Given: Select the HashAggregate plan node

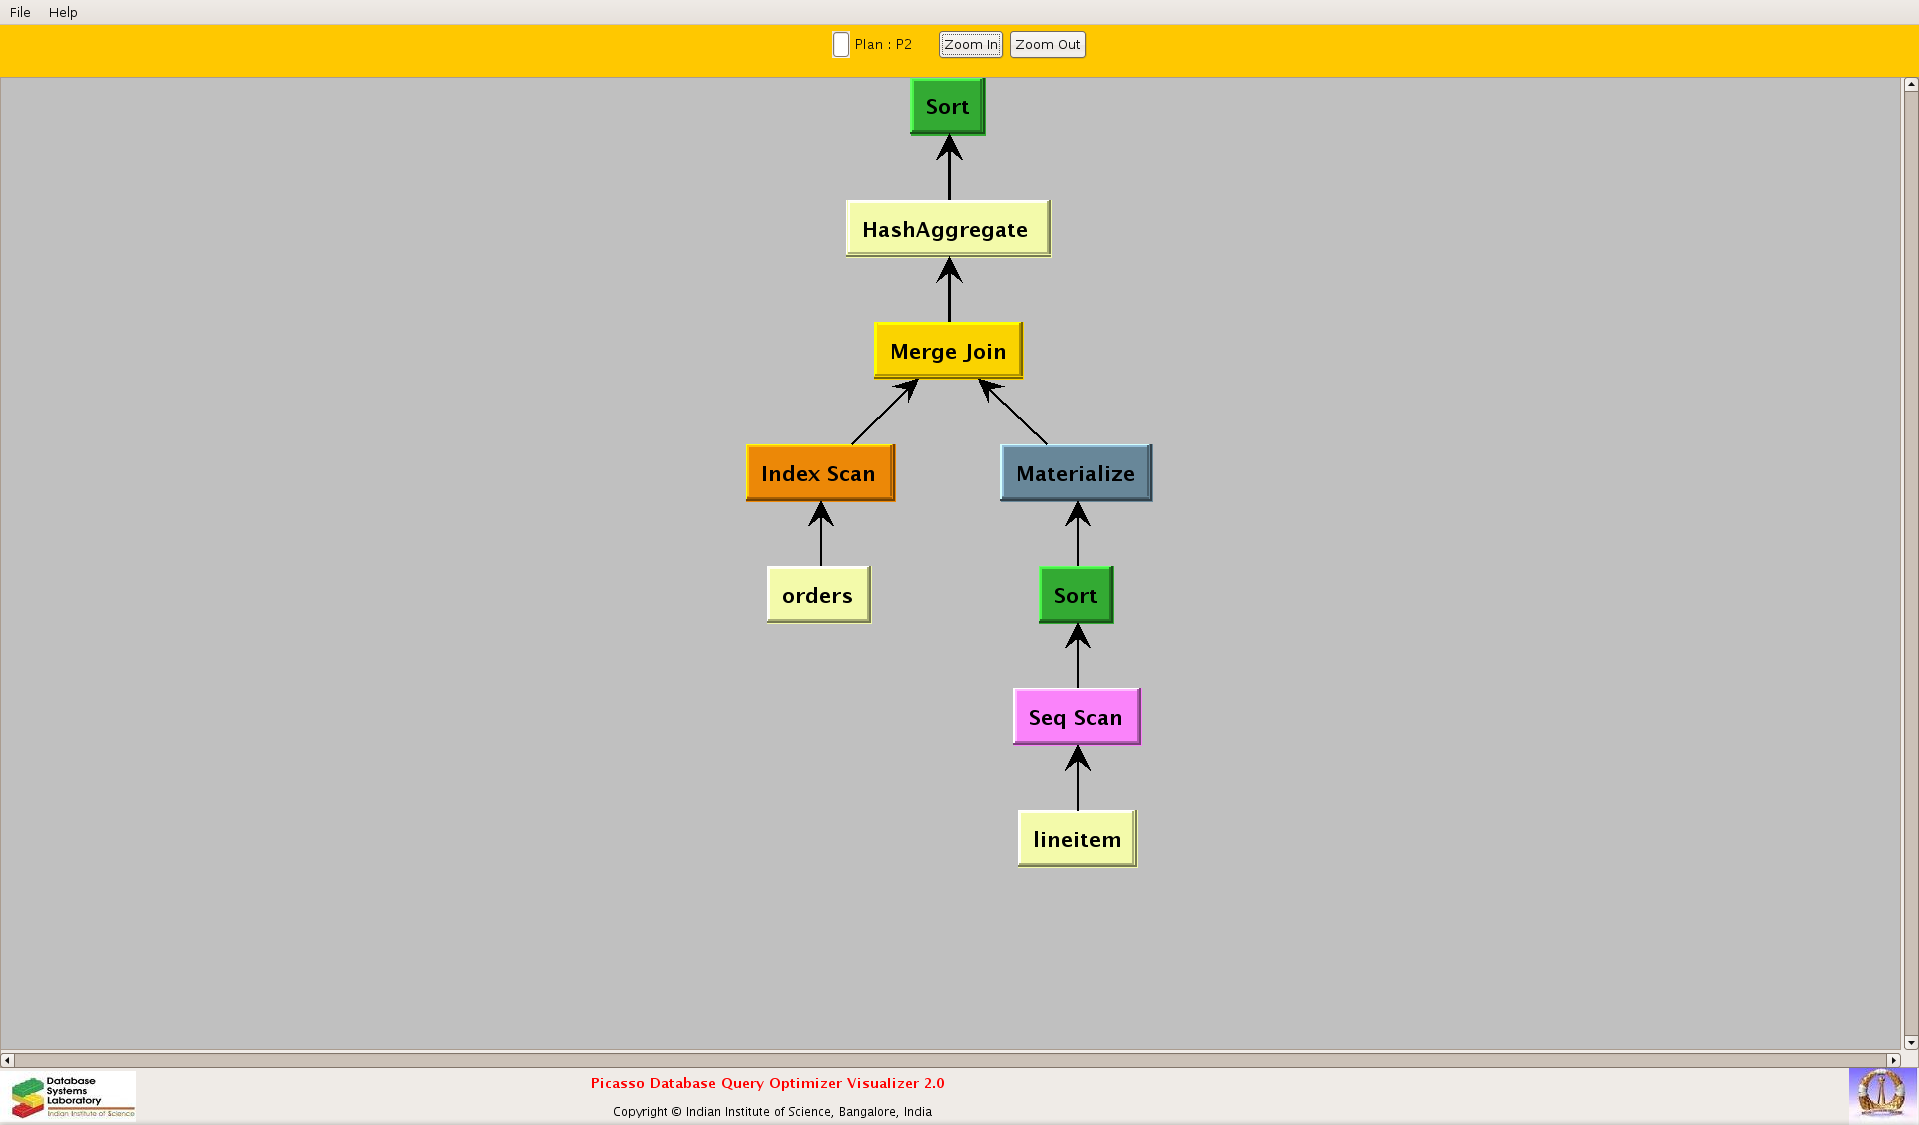Looking at the screenshot, I should pyautogui.click(x=947, y=229).
